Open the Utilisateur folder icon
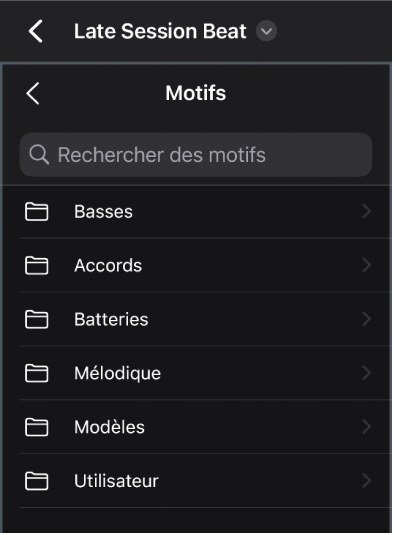The width and height of the screenshot is (394, 535). (37, 481)
